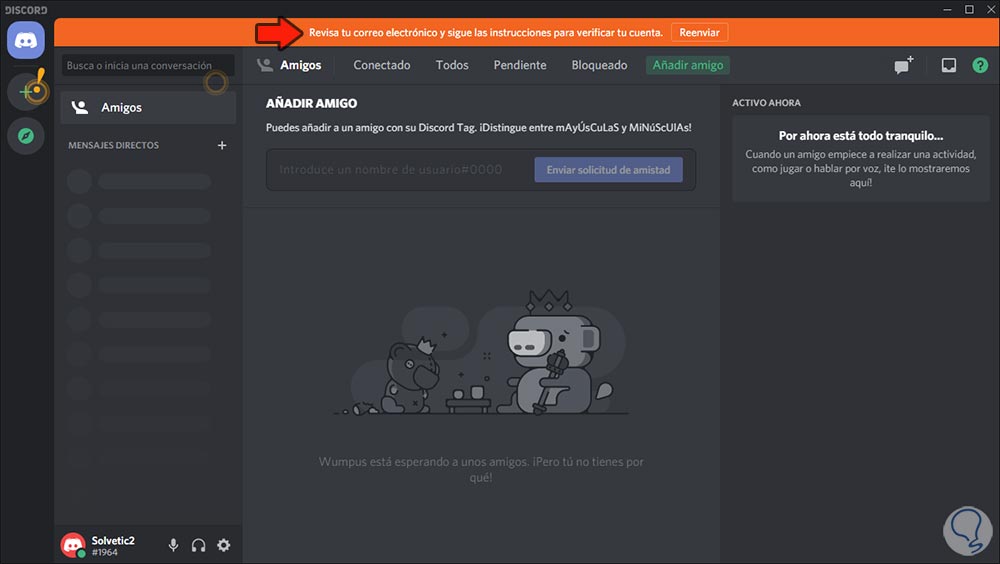Maximize the Discord window

pos(969,9)
